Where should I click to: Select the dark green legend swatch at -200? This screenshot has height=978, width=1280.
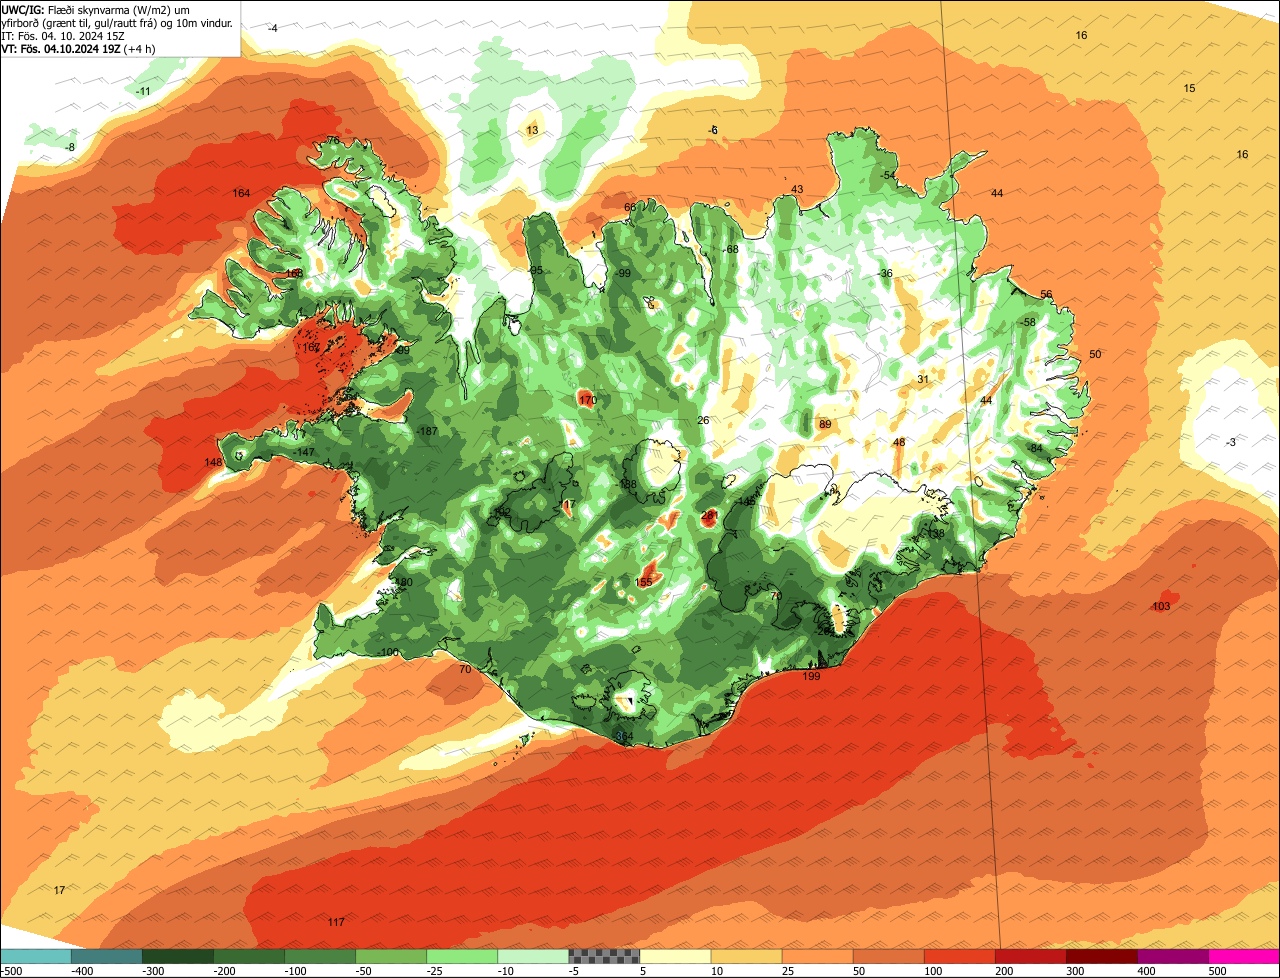pyautogui.click(x=249, y=956)
